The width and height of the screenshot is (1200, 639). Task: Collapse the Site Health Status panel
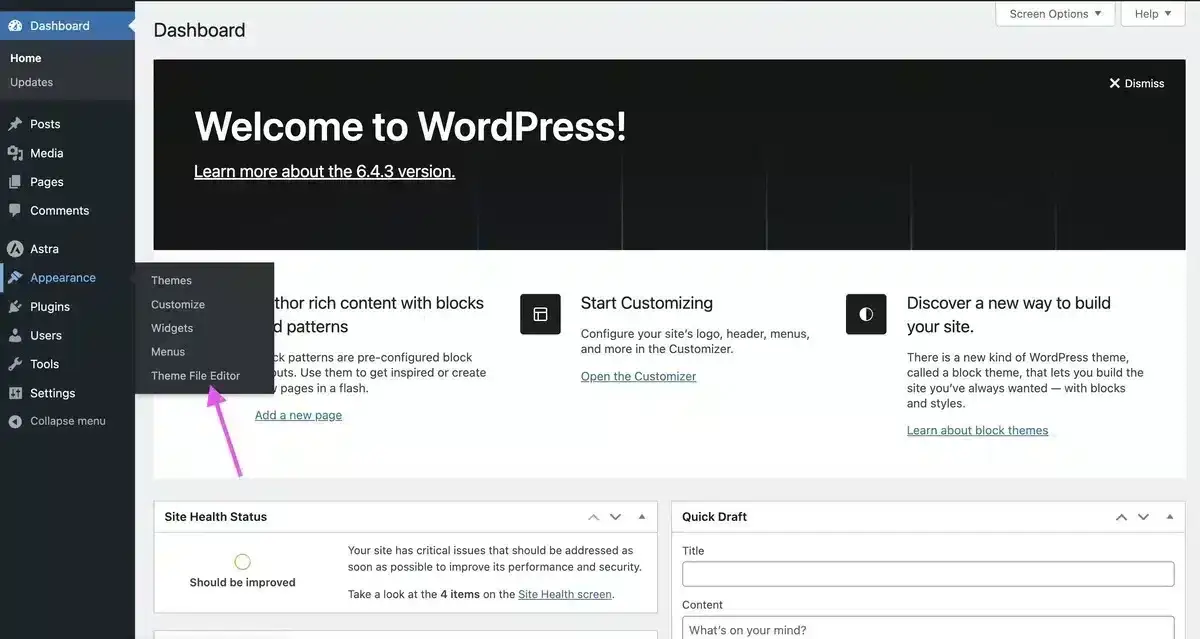pos(642,517)
